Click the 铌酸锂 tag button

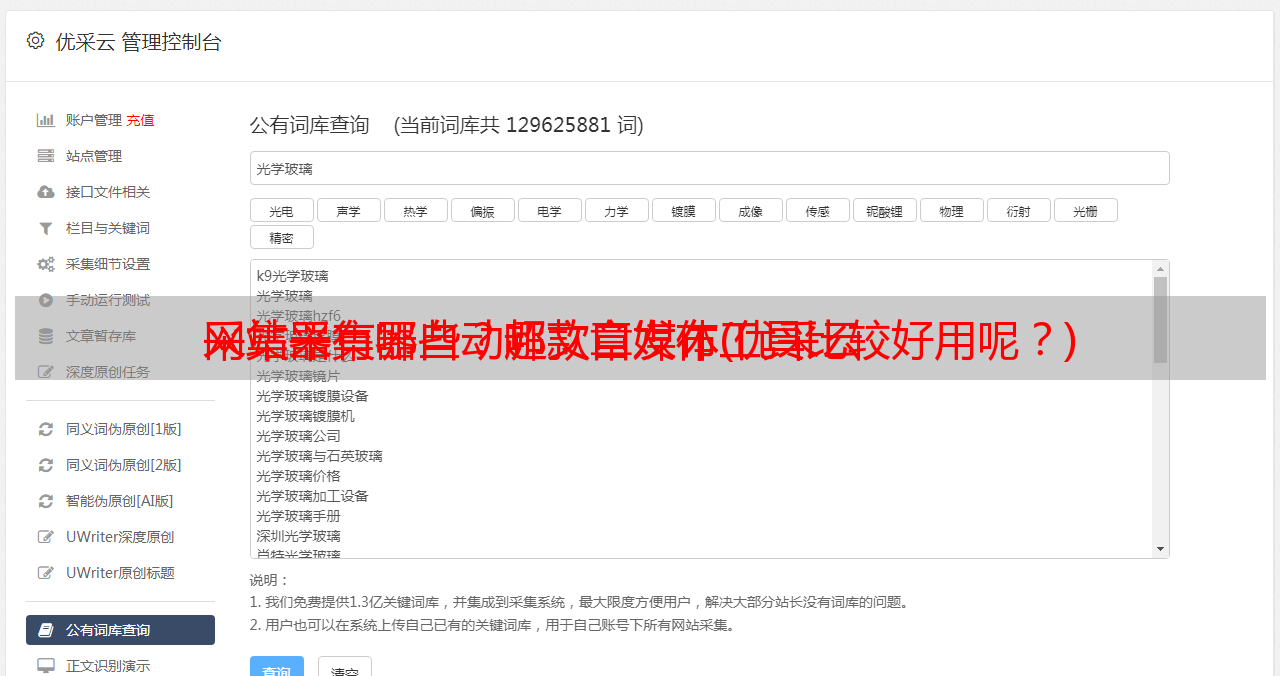(885, 211)
